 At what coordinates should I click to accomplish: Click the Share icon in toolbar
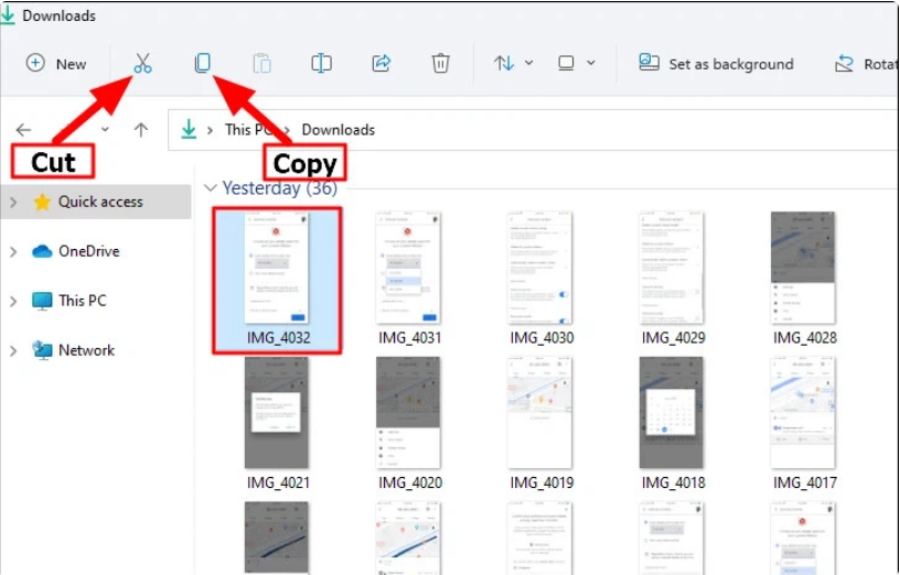[381, 63]
